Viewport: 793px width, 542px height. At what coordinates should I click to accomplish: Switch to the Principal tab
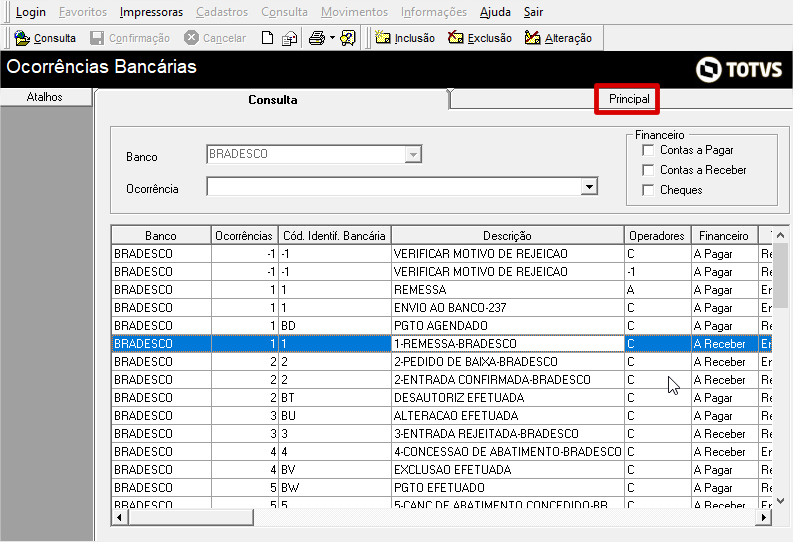click(x=629, y=99)
